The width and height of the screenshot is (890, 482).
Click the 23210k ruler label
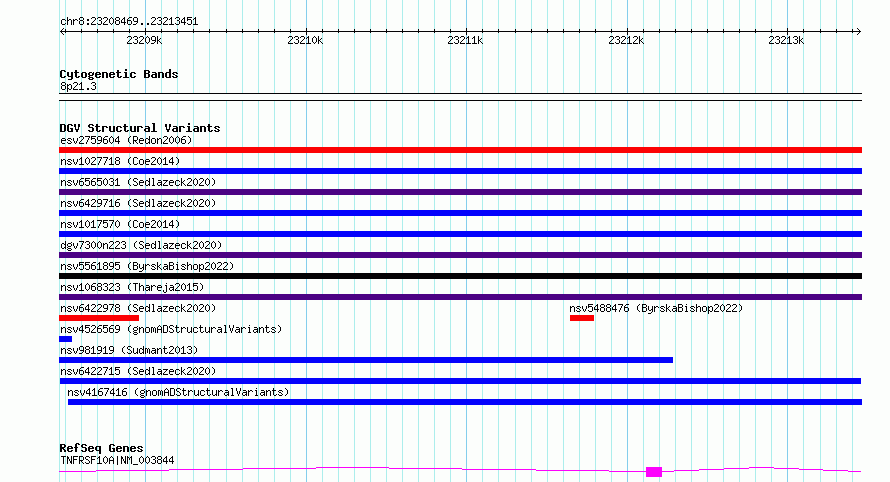pos(305,40)
